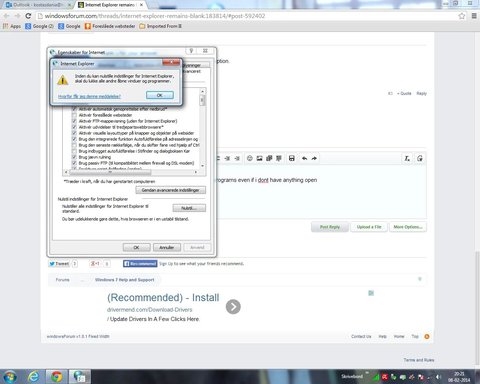Viewport: 480px width, 384px height.
Task: Click OK in the Internet Explorer warning dialog
Action: (x=160, y=95)
